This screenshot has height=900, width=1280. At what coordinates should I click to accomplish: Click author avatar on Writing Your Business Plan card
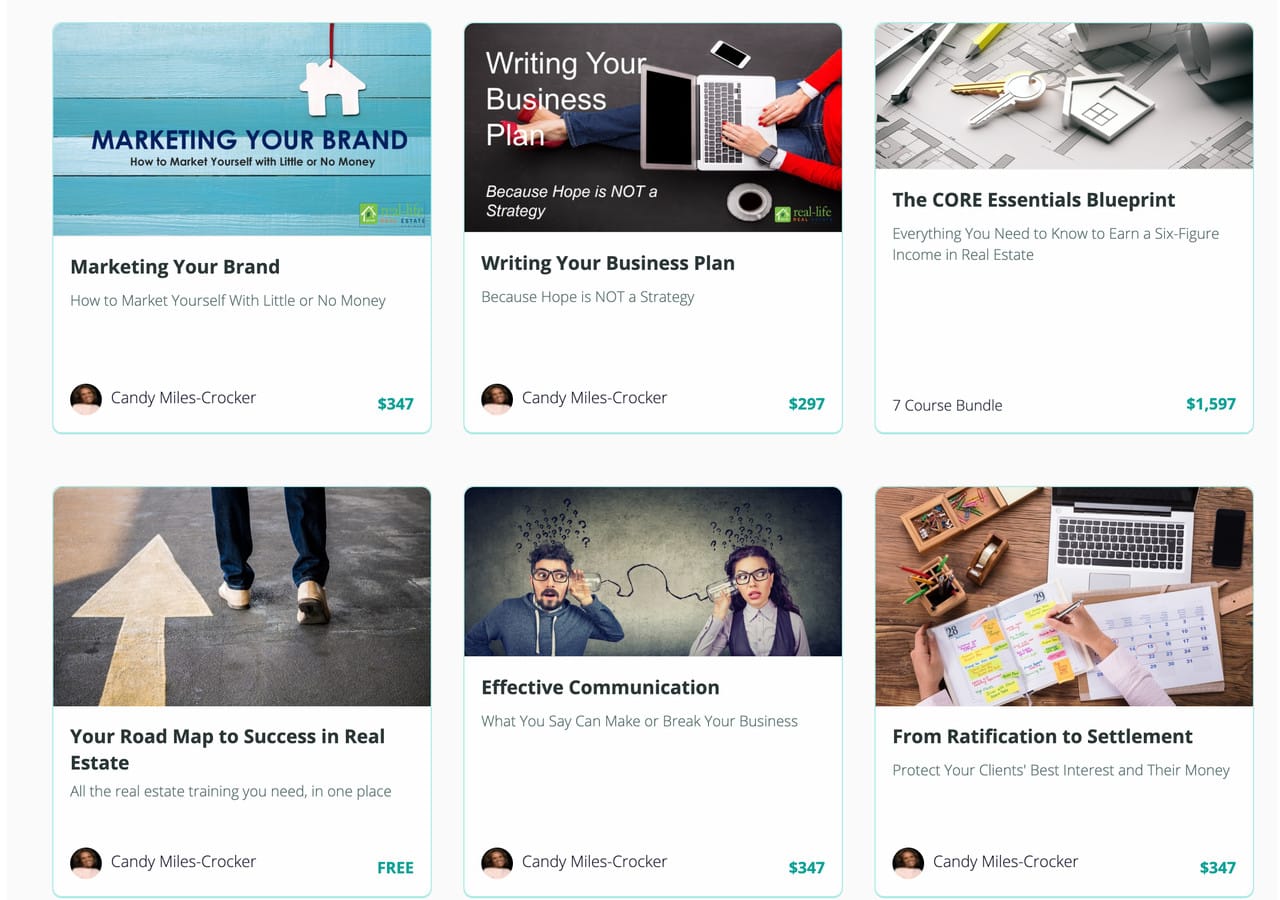coord(497,399)
